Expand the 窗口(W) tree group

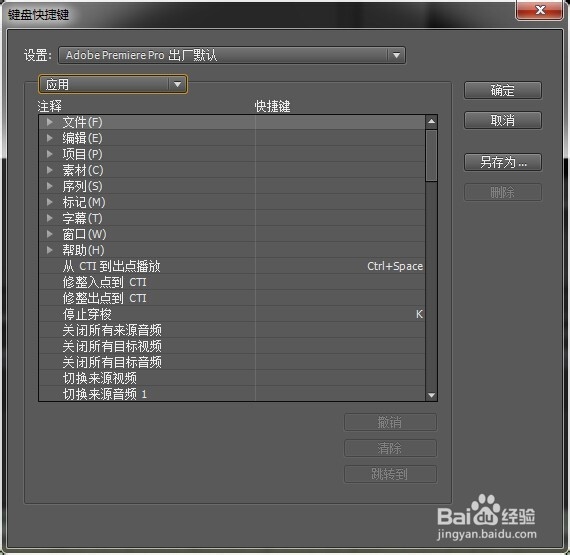click(50, 234)
